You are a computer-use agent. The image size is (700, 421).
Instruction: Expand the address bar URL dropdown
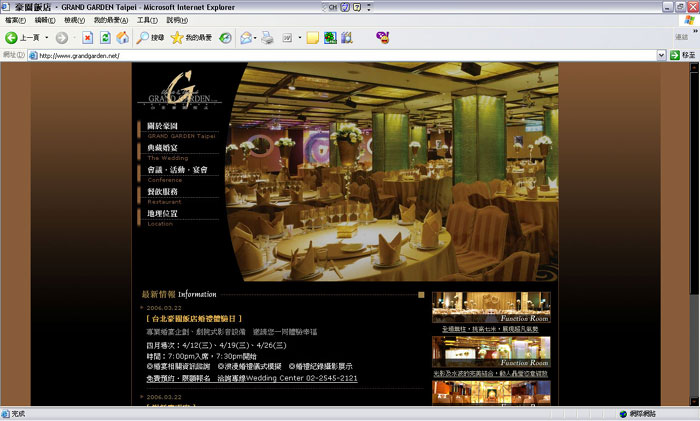click(x=661, y=56)
